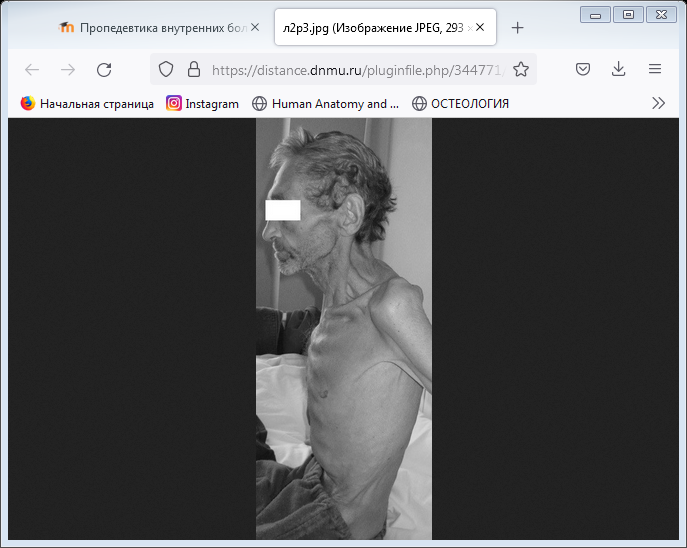This screenshot has width=687, height=548.
Task: Open the Instagram bookmark
Action: click(x=202, y=103)
